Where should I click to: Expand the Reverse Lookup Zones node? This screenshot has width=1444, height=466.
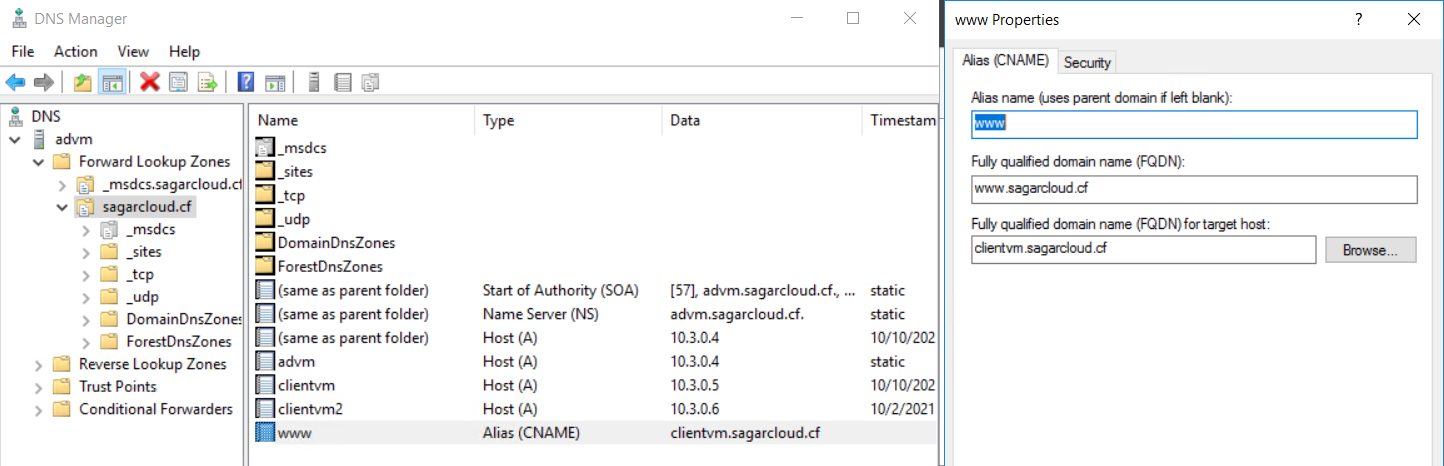(39, 364)
